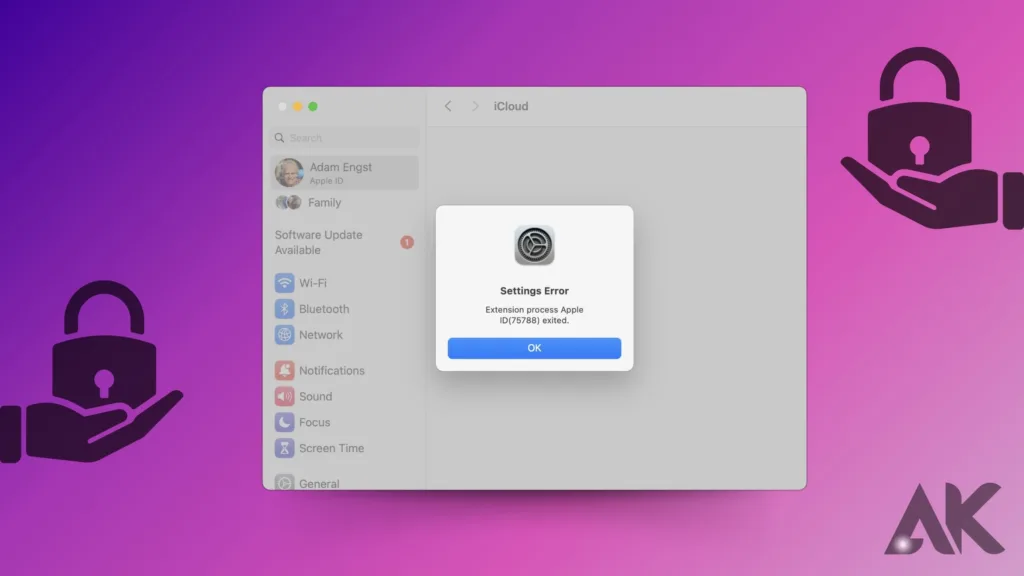The width and height of the screenshot is (1024, 576).
Task: Click the green zoom window button
Action: 313,106
